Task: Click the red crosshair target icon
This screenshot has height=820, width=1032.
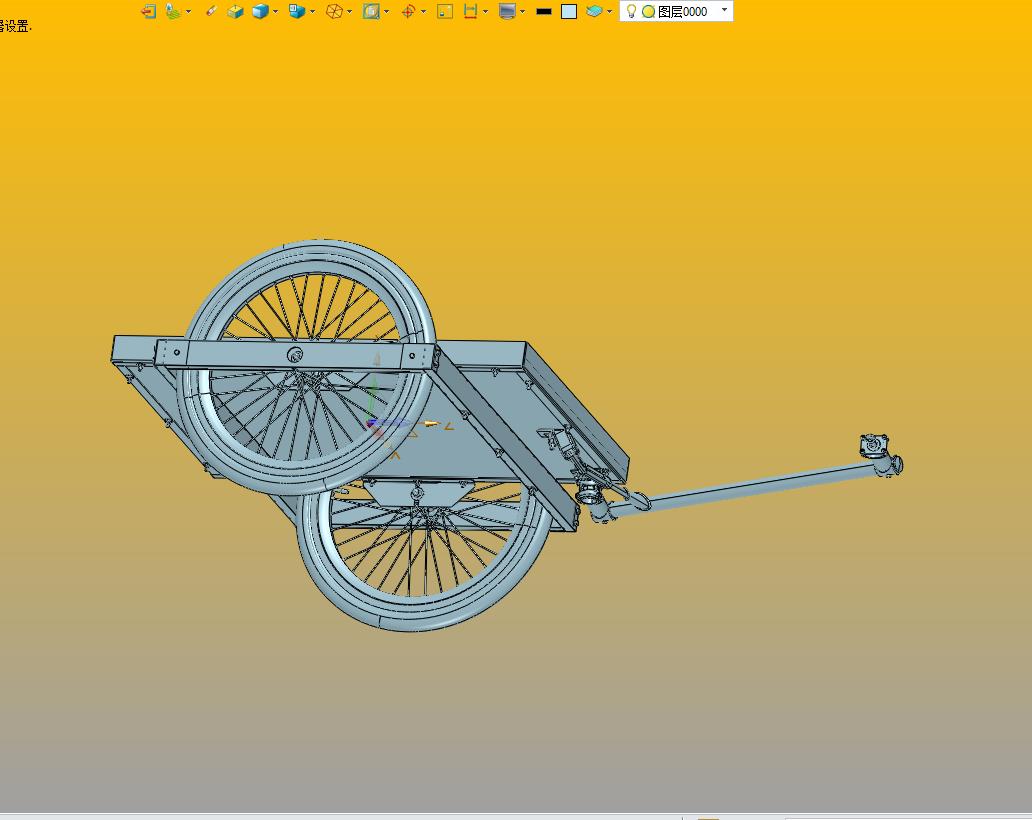Action: [x=408, y=11]
